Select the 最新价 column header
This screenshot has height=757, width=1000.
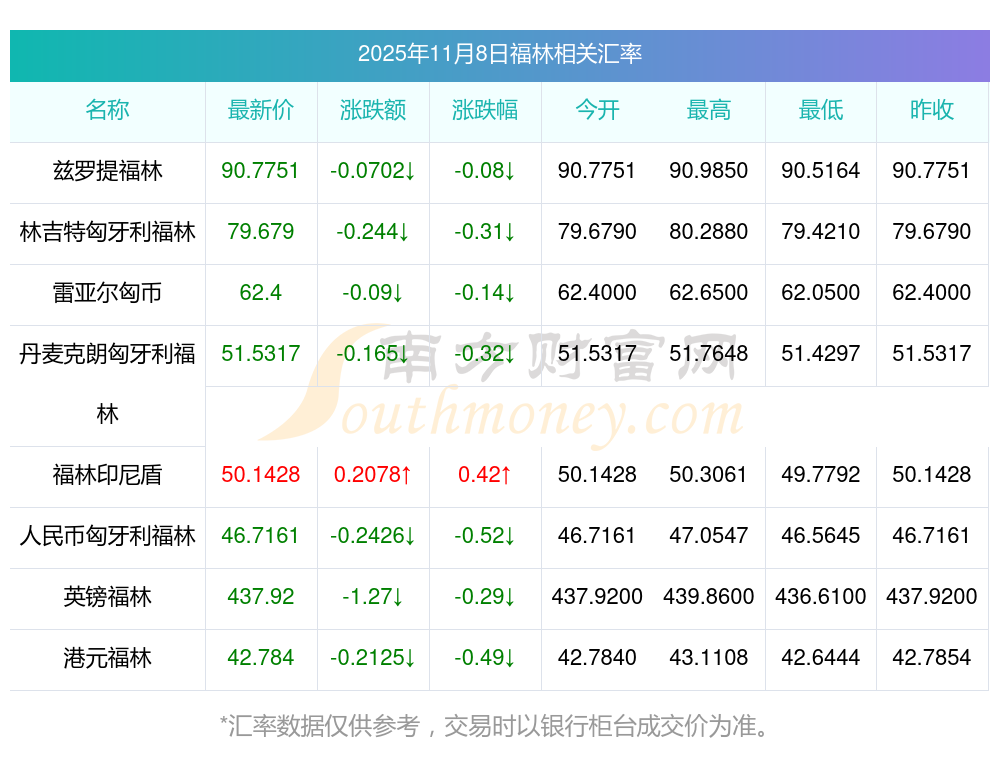(x=261, y=110)
